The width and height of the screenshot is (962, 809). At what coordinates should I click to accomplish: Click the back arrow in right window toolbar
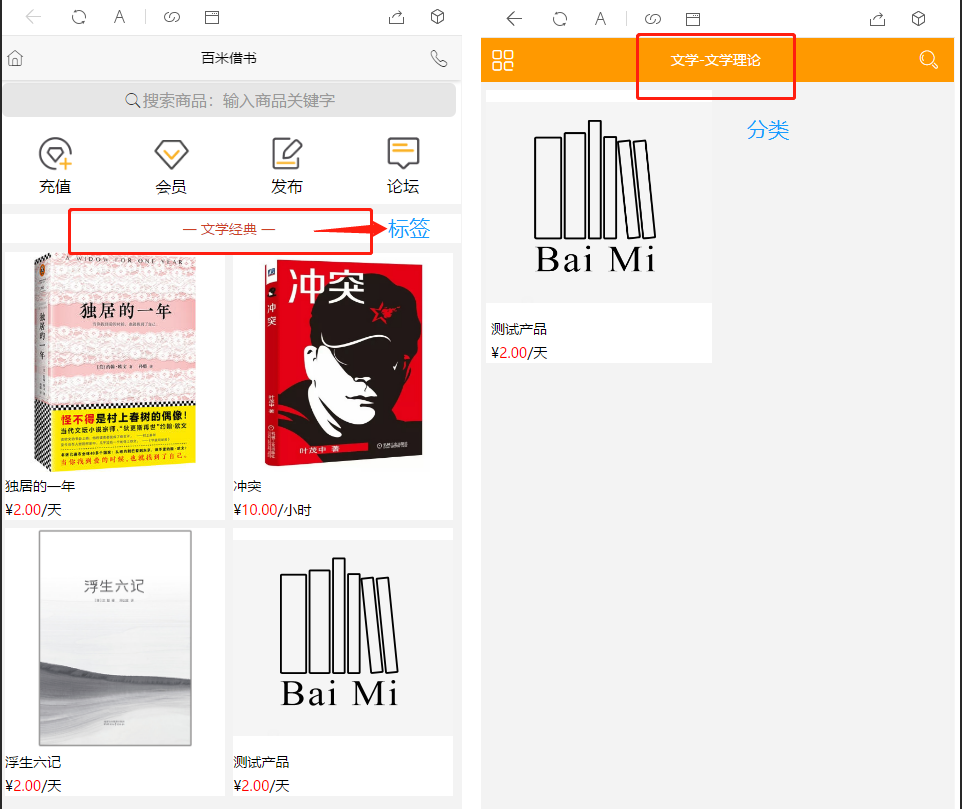point(514,19)
